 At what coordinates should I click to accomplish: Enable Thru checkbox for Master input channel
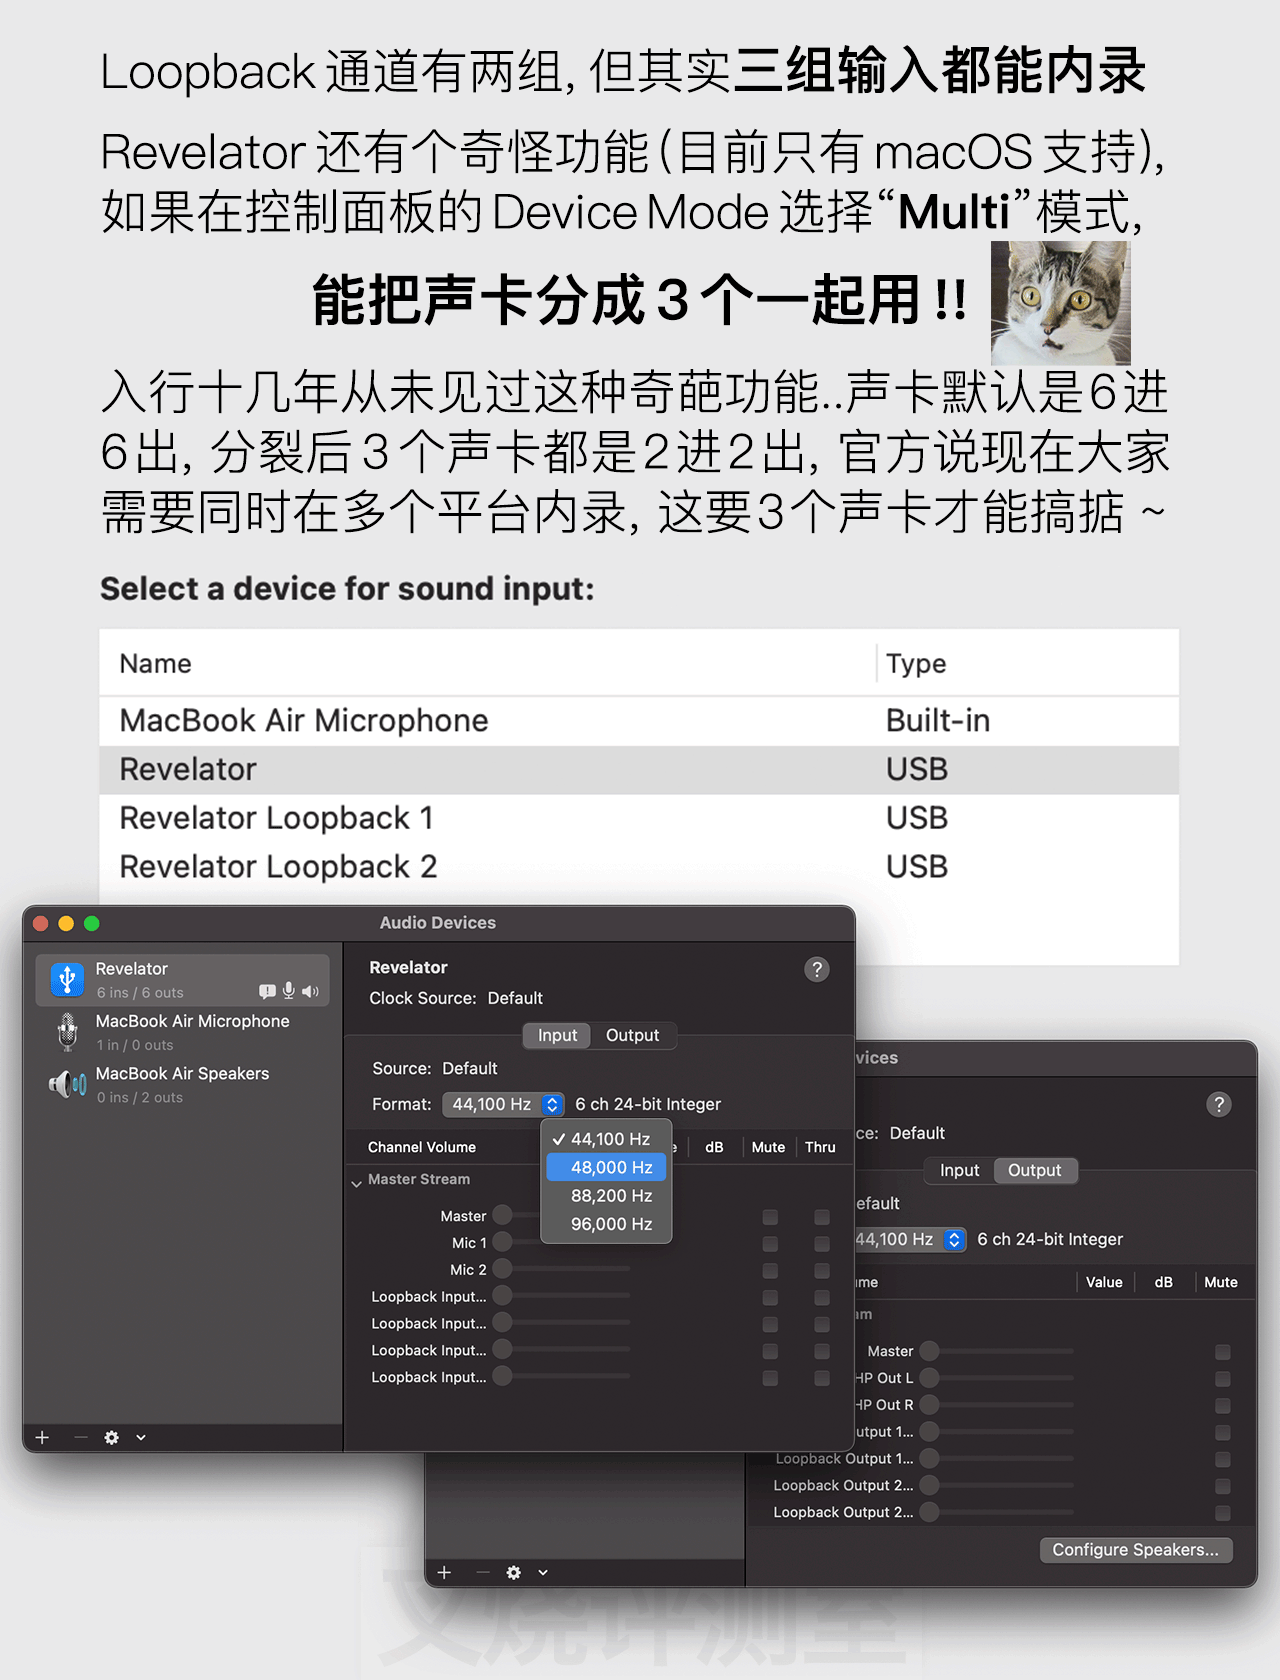click(x=822, y=1216)
